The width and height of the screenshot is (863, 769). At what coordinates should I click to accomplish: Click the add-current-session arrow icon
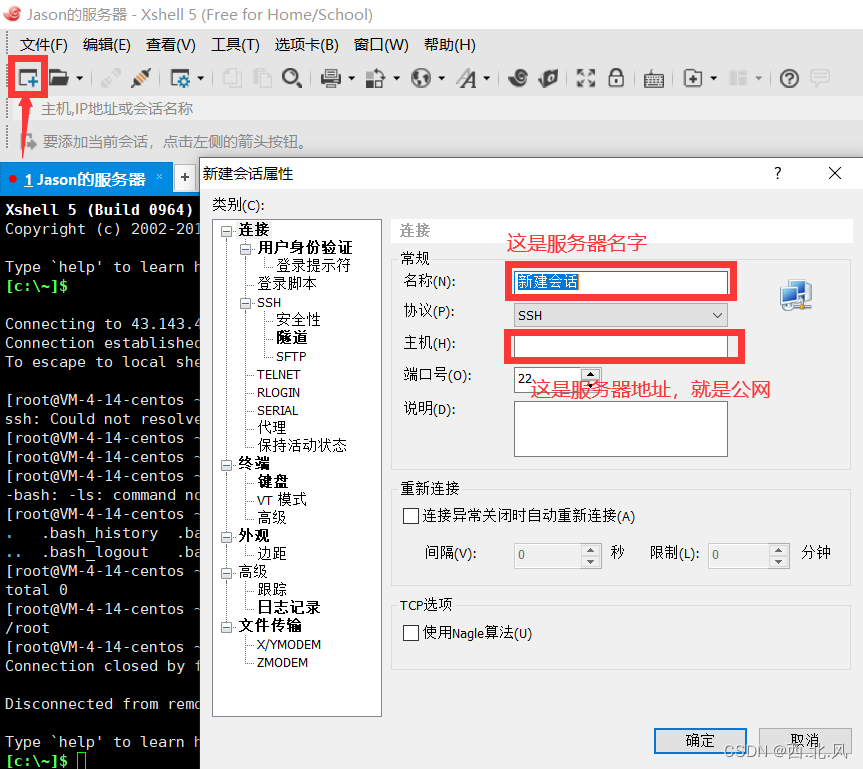(x=29, y=142)
